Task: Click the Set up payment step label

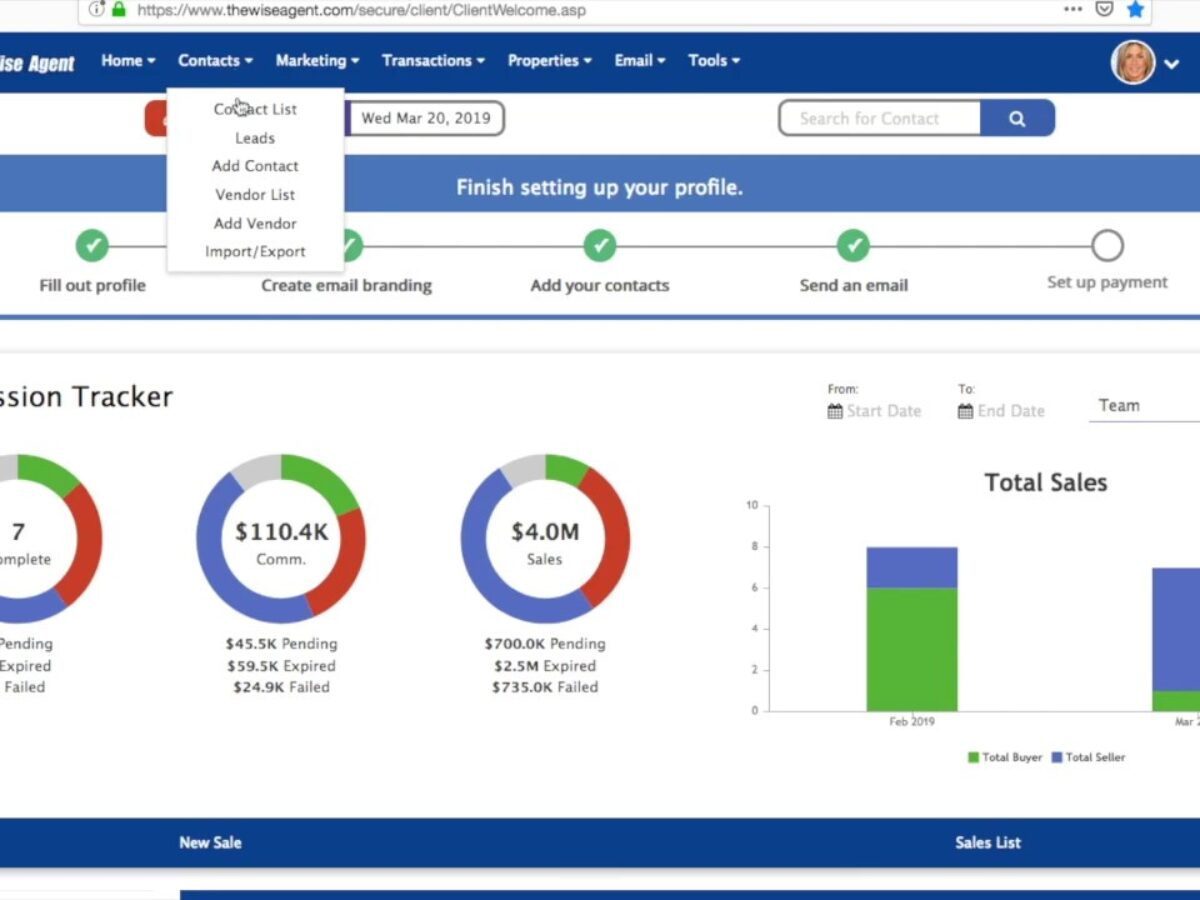Action: (1107, 283)
